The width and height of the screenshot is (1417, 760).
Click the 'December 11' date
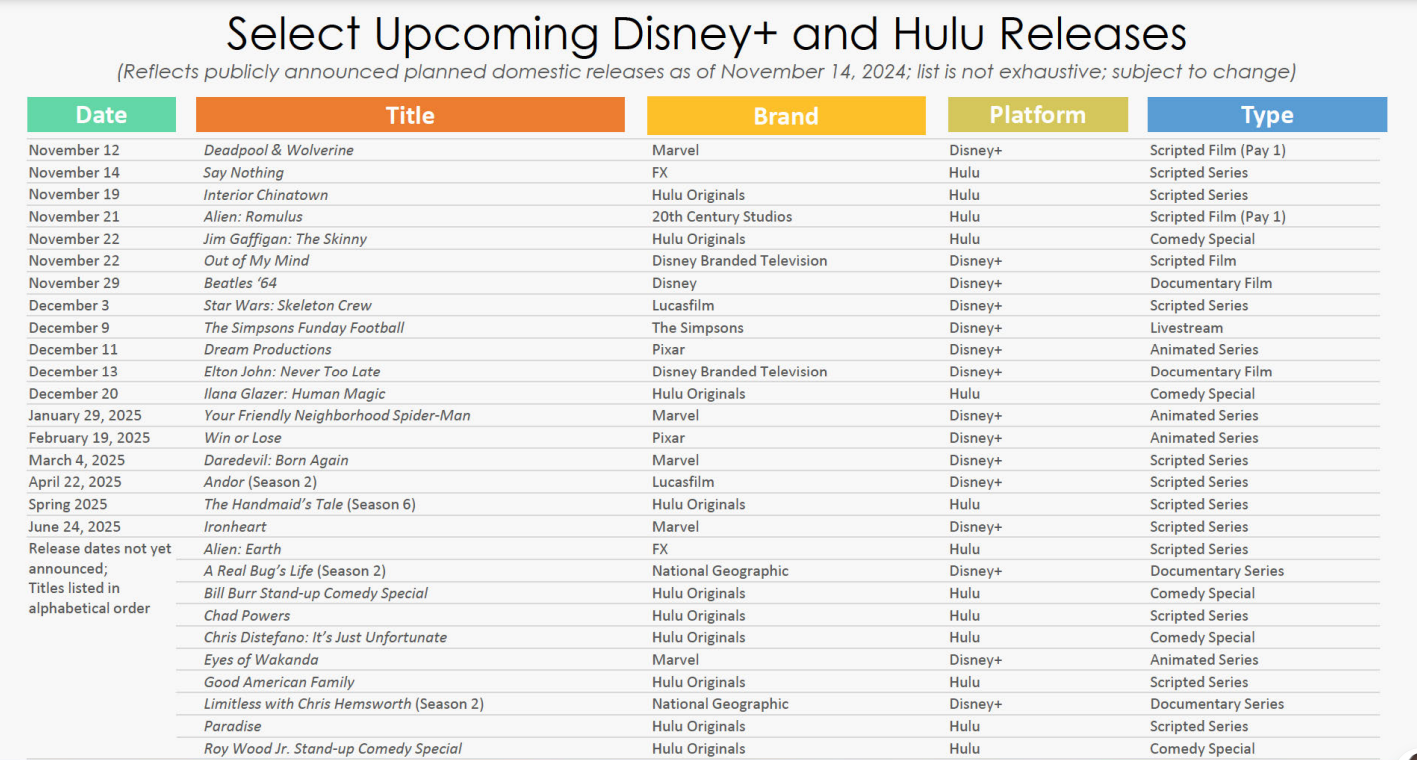(x=73, y=349)
